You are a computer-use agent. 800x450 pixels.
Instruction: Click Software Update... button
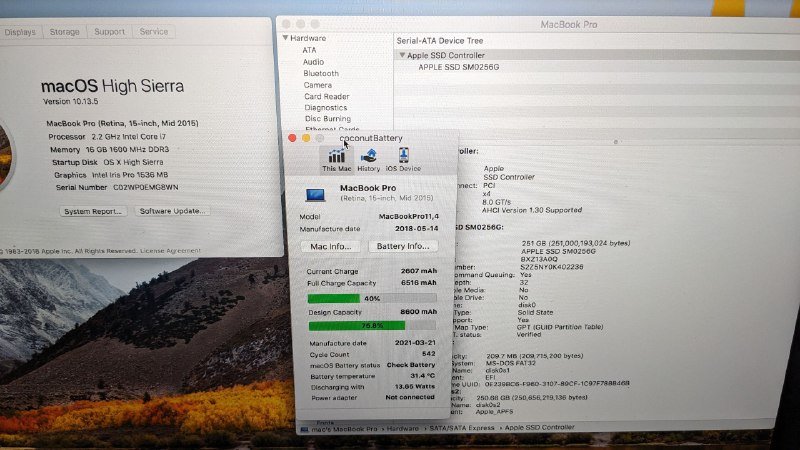[x=172, y=211]
